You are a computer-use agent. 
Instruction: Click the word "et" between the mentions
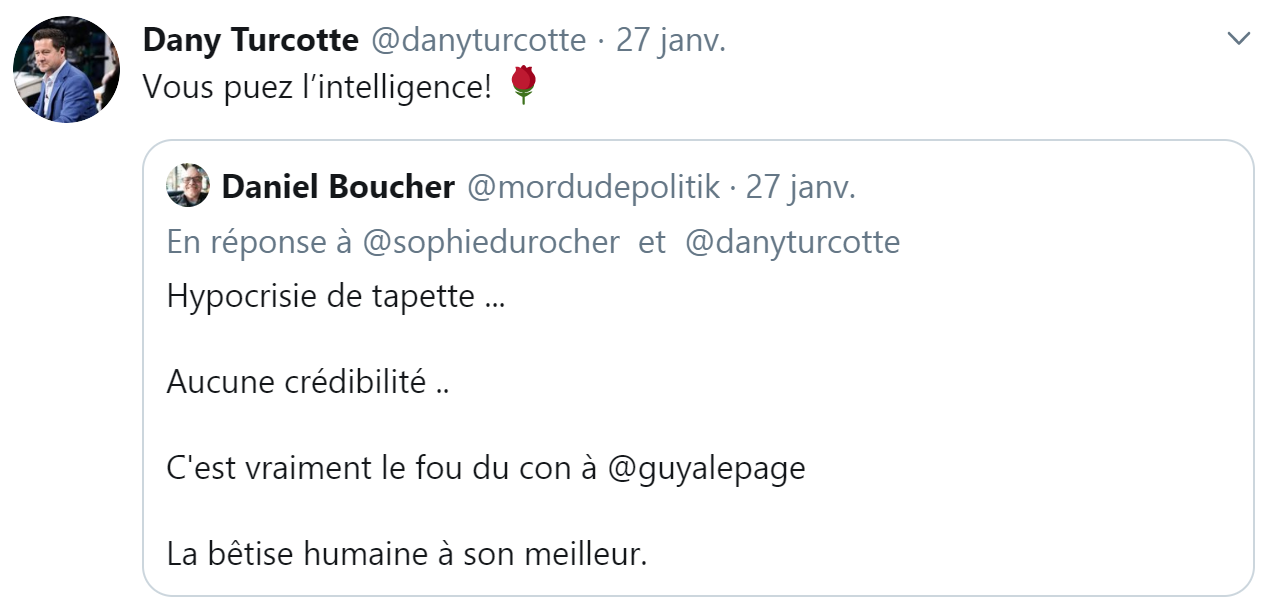pos(652,242)
